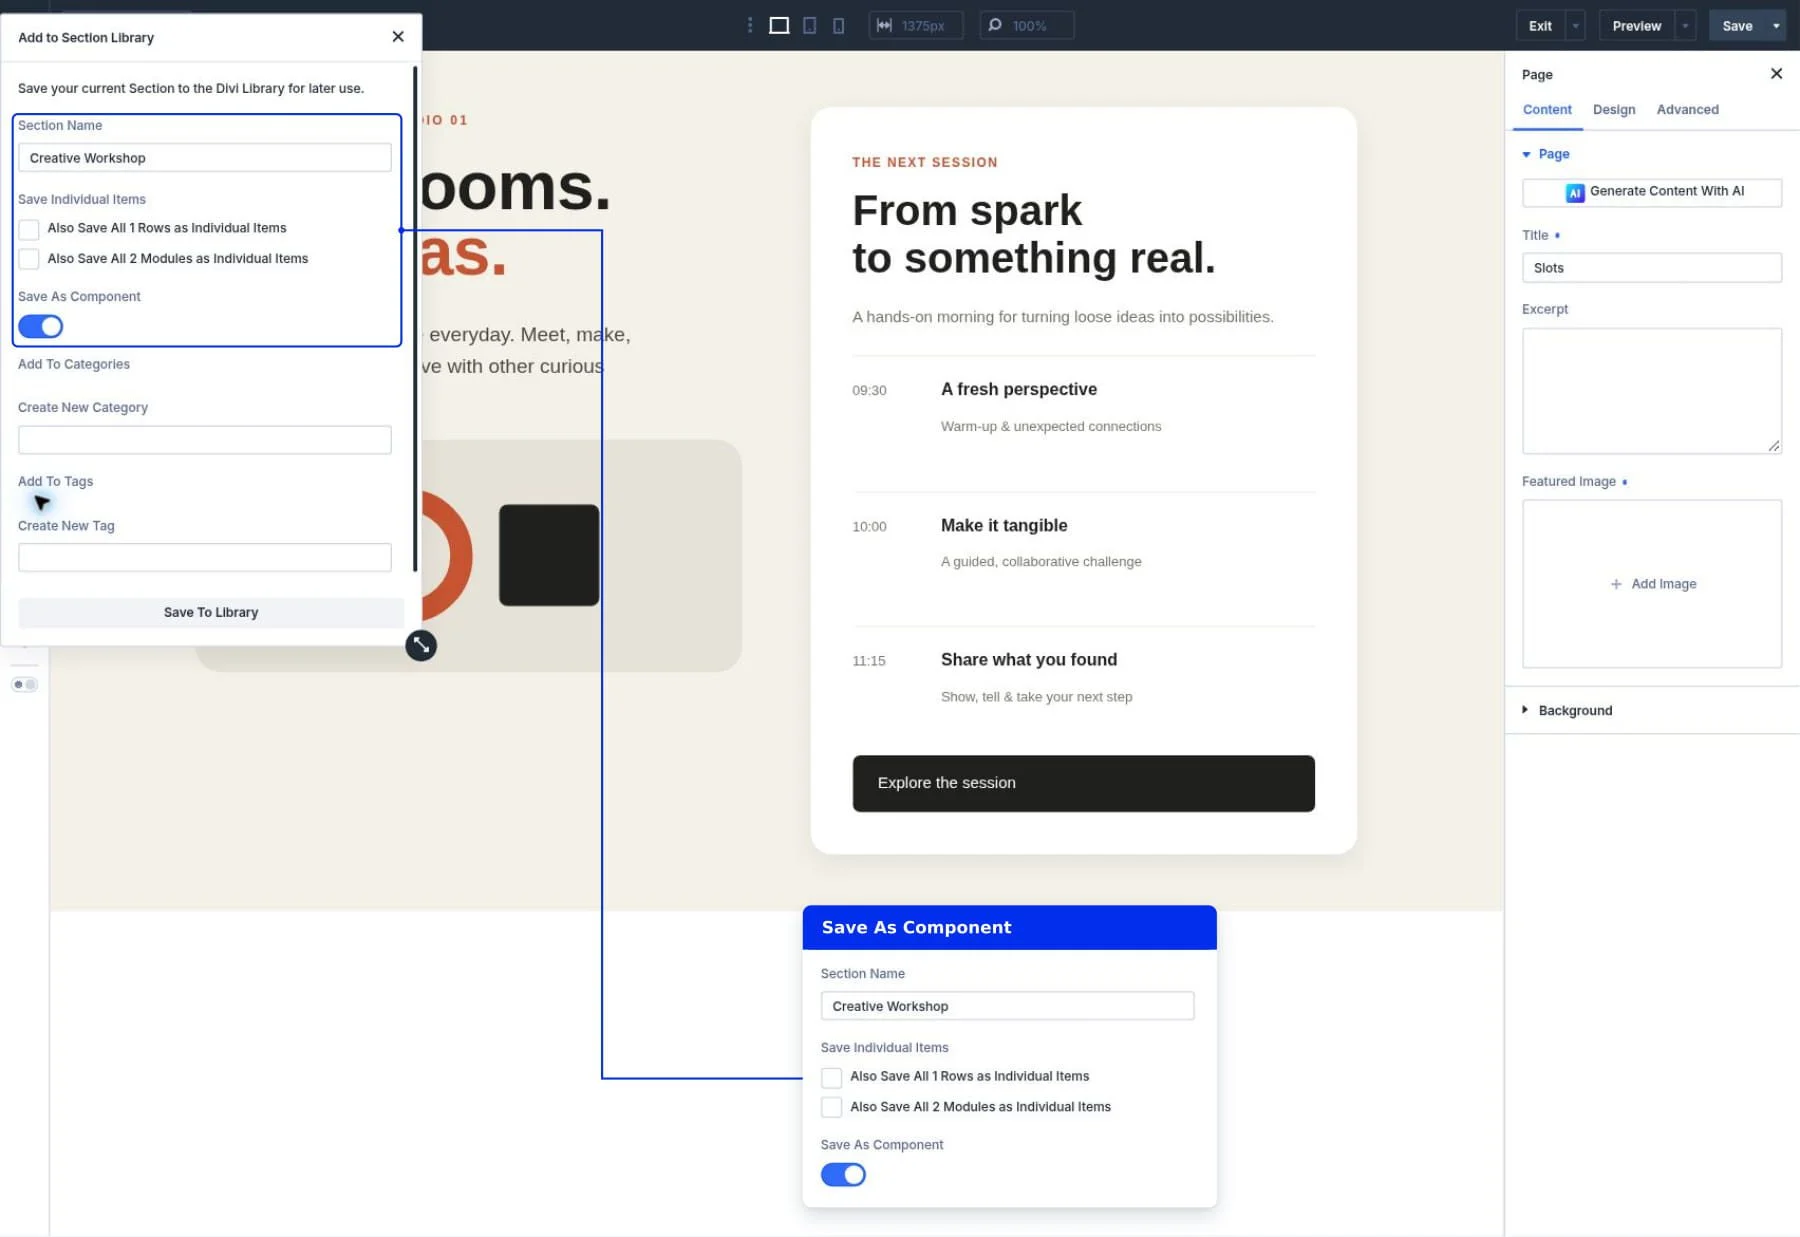Click the AI icon in Generate Content button
Viewport: 1800px width, 1237px height.
tap(1575, 192)
